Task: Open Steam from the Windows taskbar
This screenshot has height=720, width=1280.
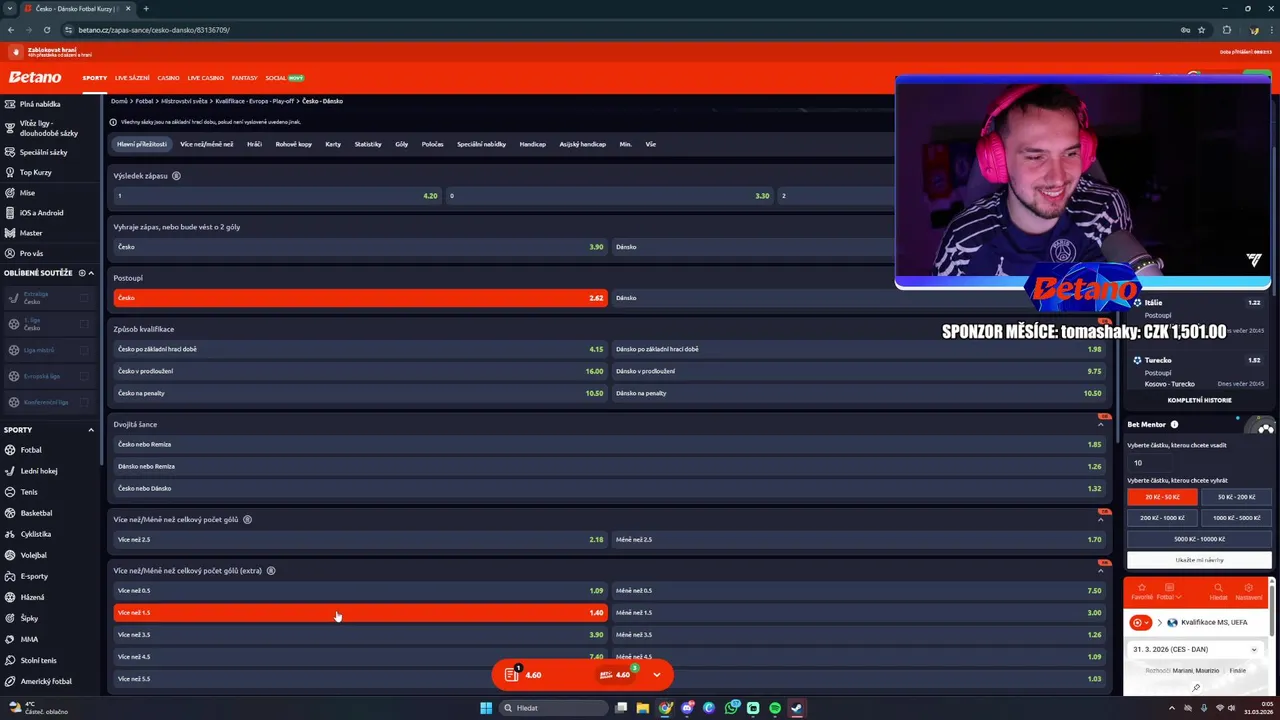Action: (x=797, y=708)
